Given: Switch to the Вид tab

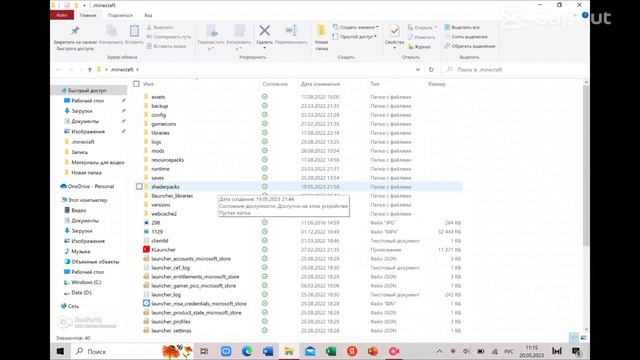Looking at the screenshot, I should coord(148,15).
